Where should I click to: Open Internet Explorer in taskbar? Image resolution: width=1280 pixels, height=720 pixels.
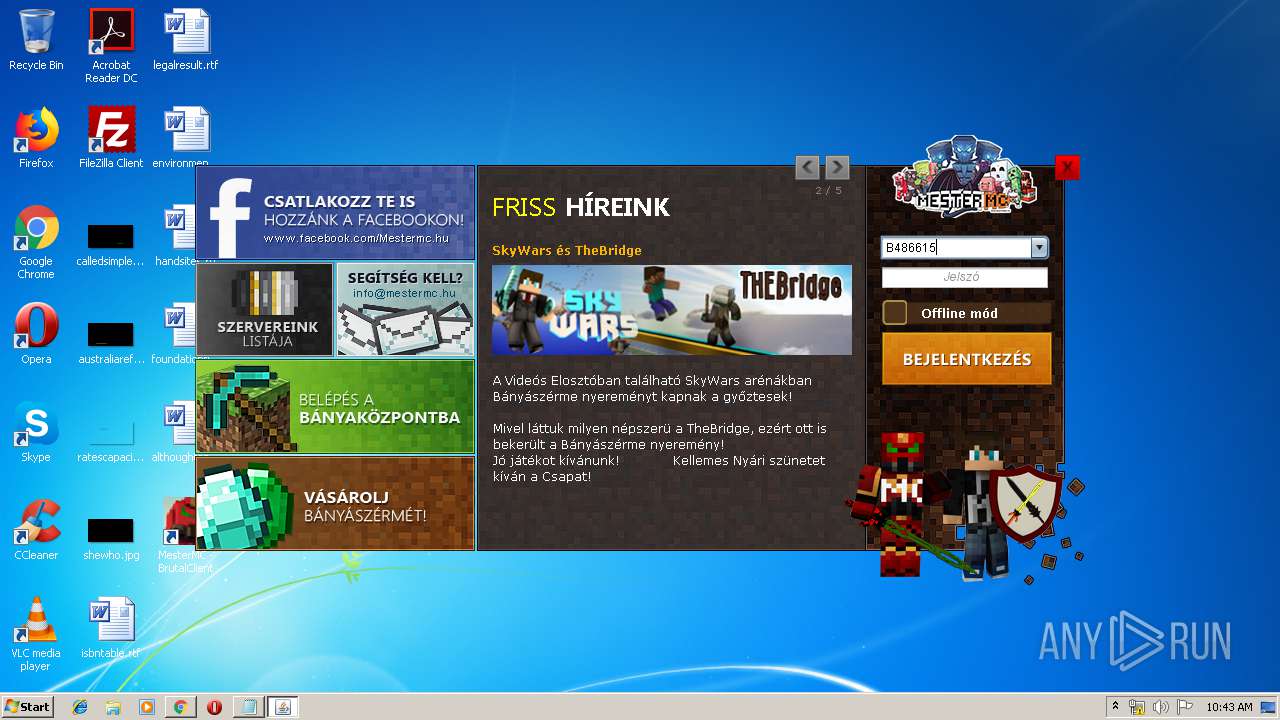coord(80,707)
